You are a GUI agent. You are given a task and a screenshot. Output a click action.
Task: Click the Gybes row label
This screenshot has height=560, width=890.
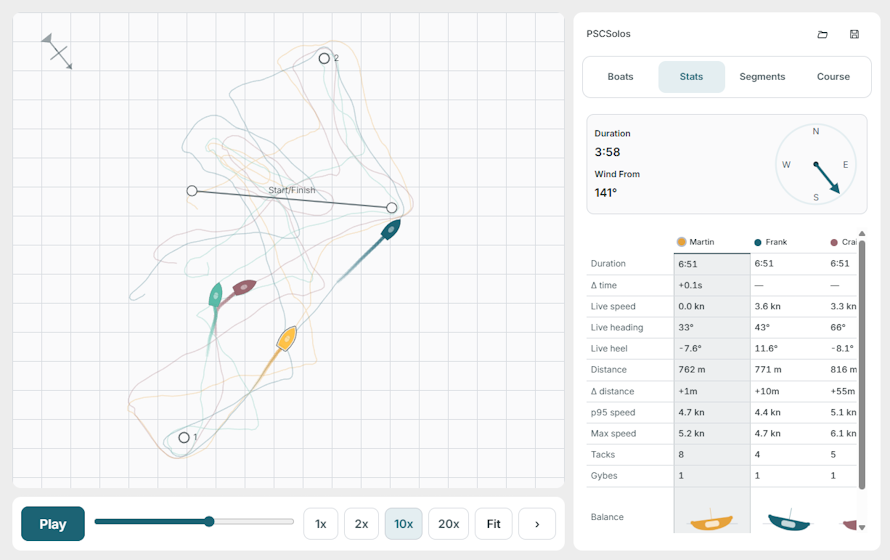[604, 475]
